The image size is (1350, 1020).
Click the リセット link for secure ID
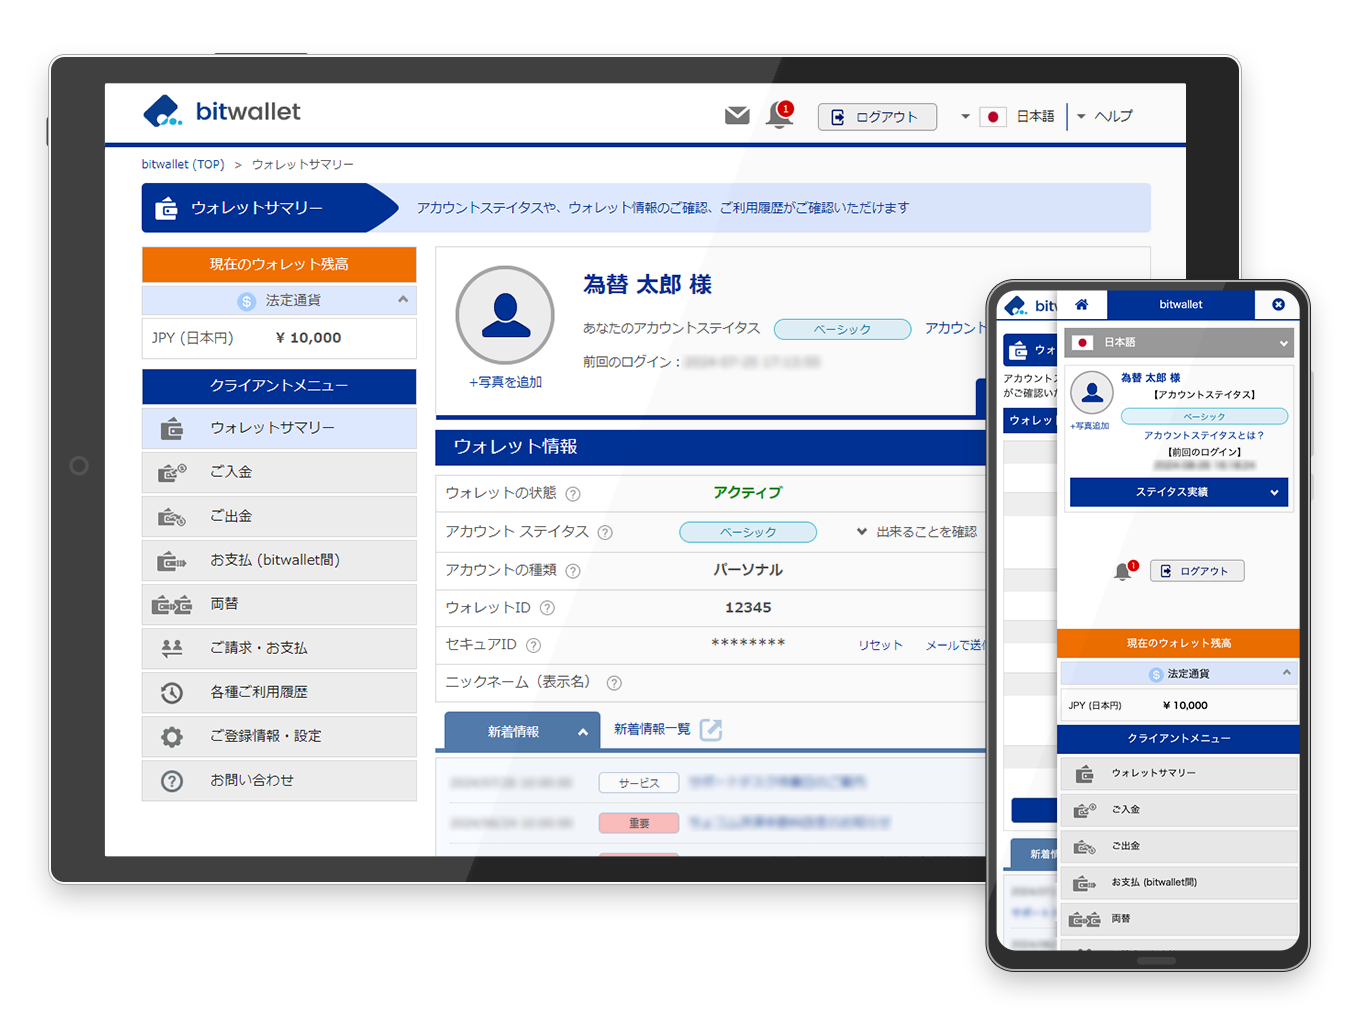(x=880, y=646)
